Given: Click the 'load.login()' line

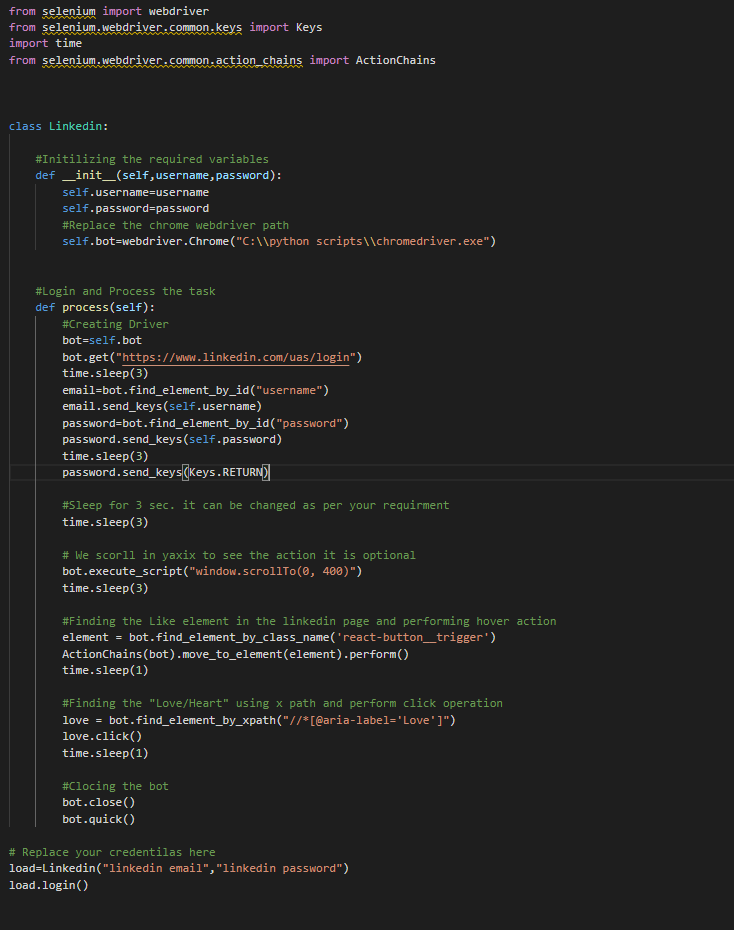Looking at the screenshot, I should [x=49, y=885].
